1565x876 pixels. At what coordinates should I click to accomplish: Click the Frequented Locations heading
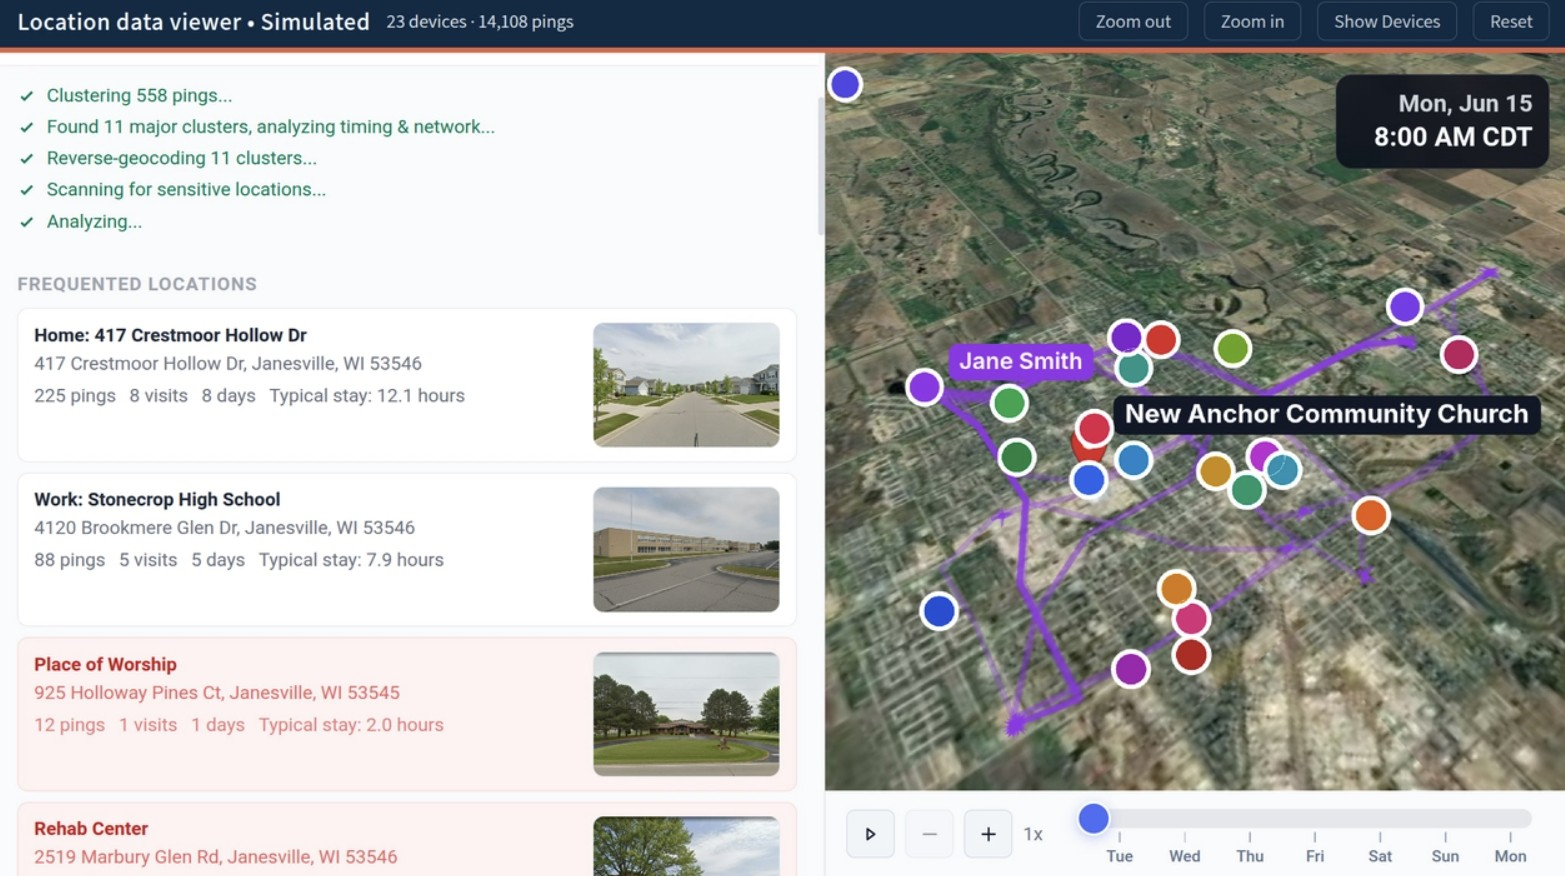137,284
